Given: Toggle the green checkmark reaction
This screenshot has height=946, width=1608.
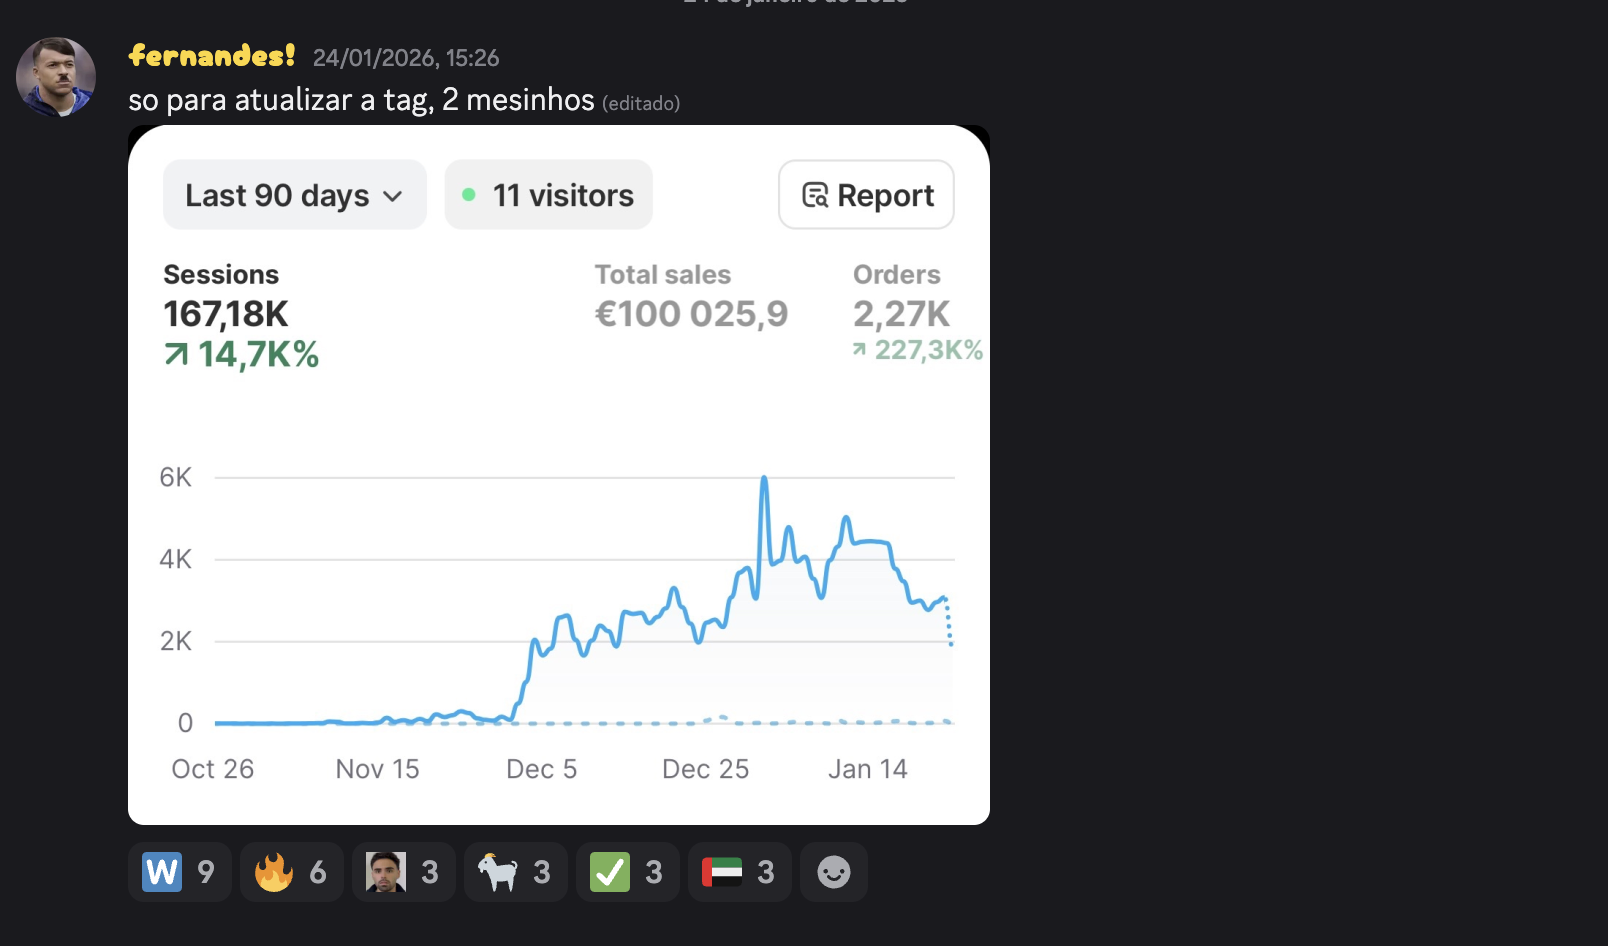Looking at the screenshot, I should tap(627, 872).
